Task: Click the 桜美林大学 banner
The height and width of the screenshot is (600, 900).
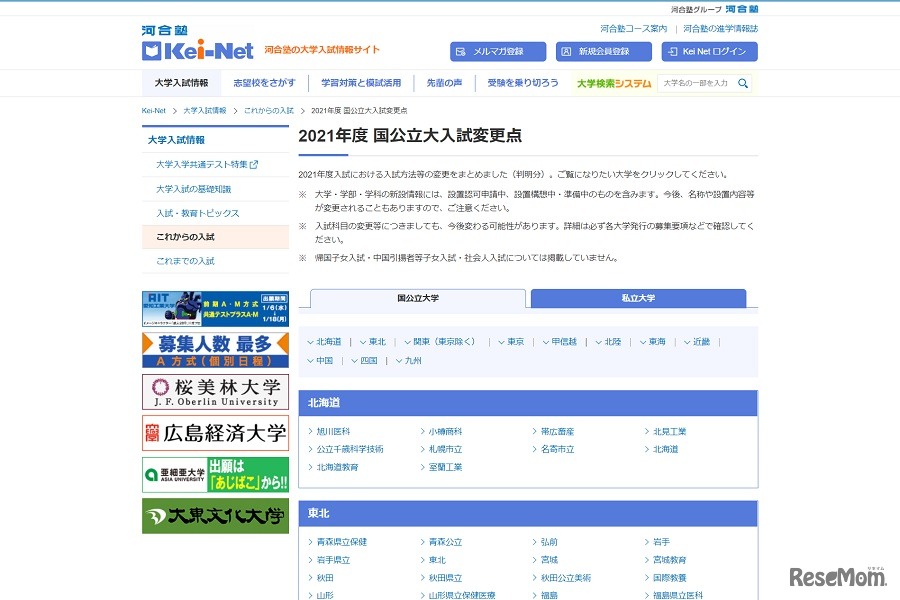Action: pyautogui.click(x=215, y=391)
